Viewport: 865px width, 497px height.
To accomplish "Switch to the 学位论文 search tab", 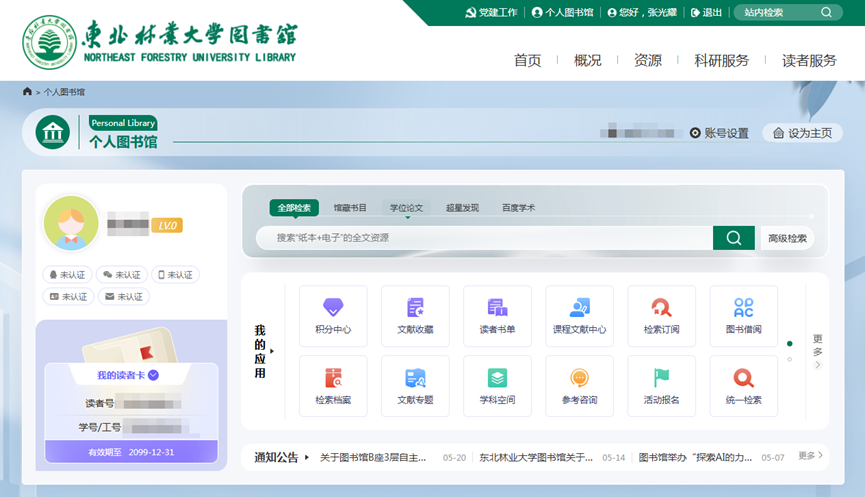I will click(406, 208).
